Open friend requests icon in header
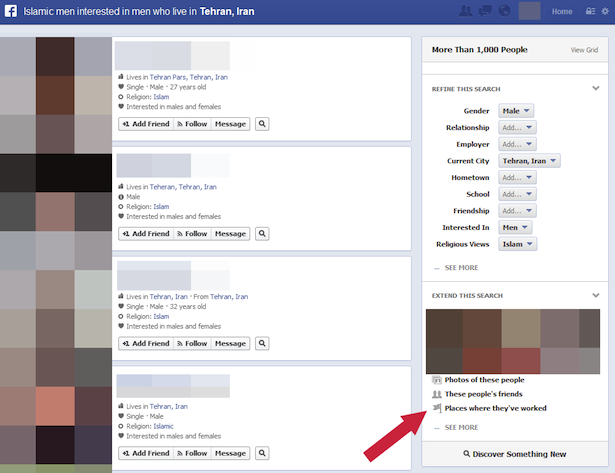The width and height of the screenshot is (615, 473). point(466,11)
